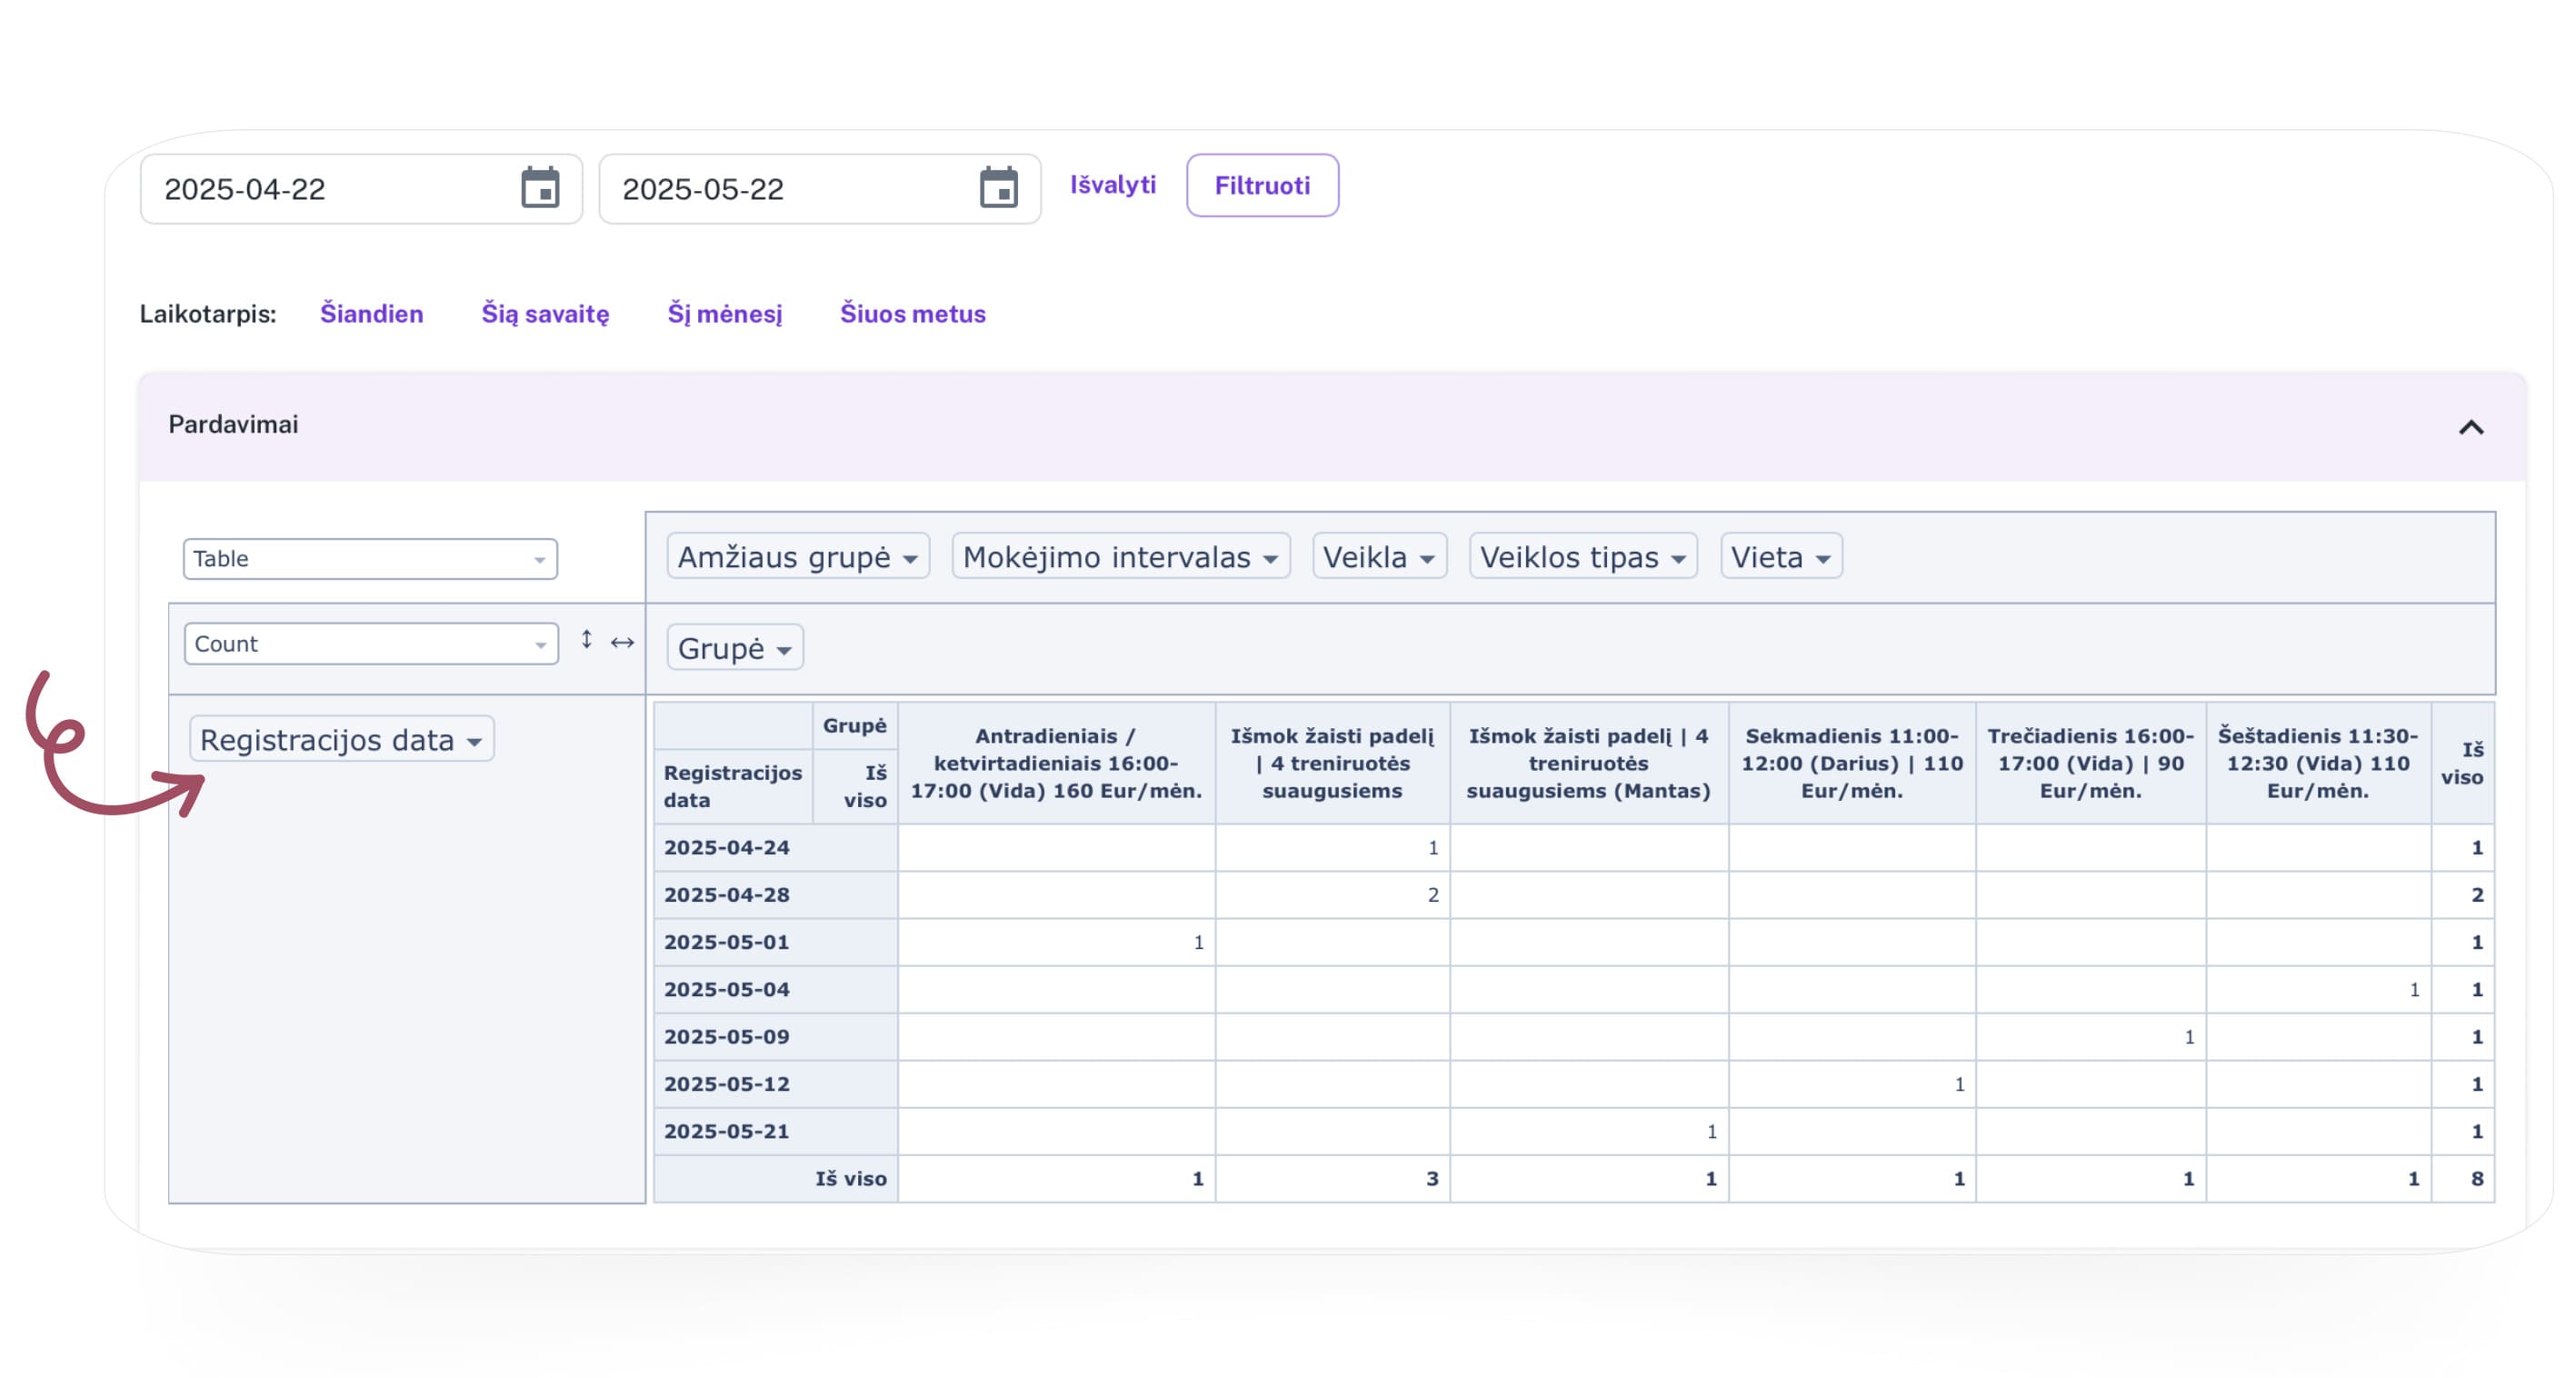
Task: Expand the Mokėjimo intervalas attribute filter
Action: [1269, 559]
